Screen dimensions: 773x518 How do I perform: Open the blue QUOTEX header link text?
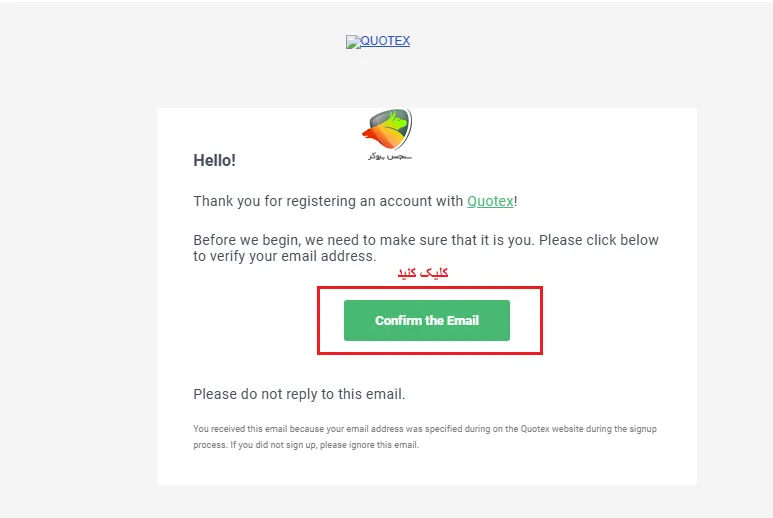pos(384,41)
